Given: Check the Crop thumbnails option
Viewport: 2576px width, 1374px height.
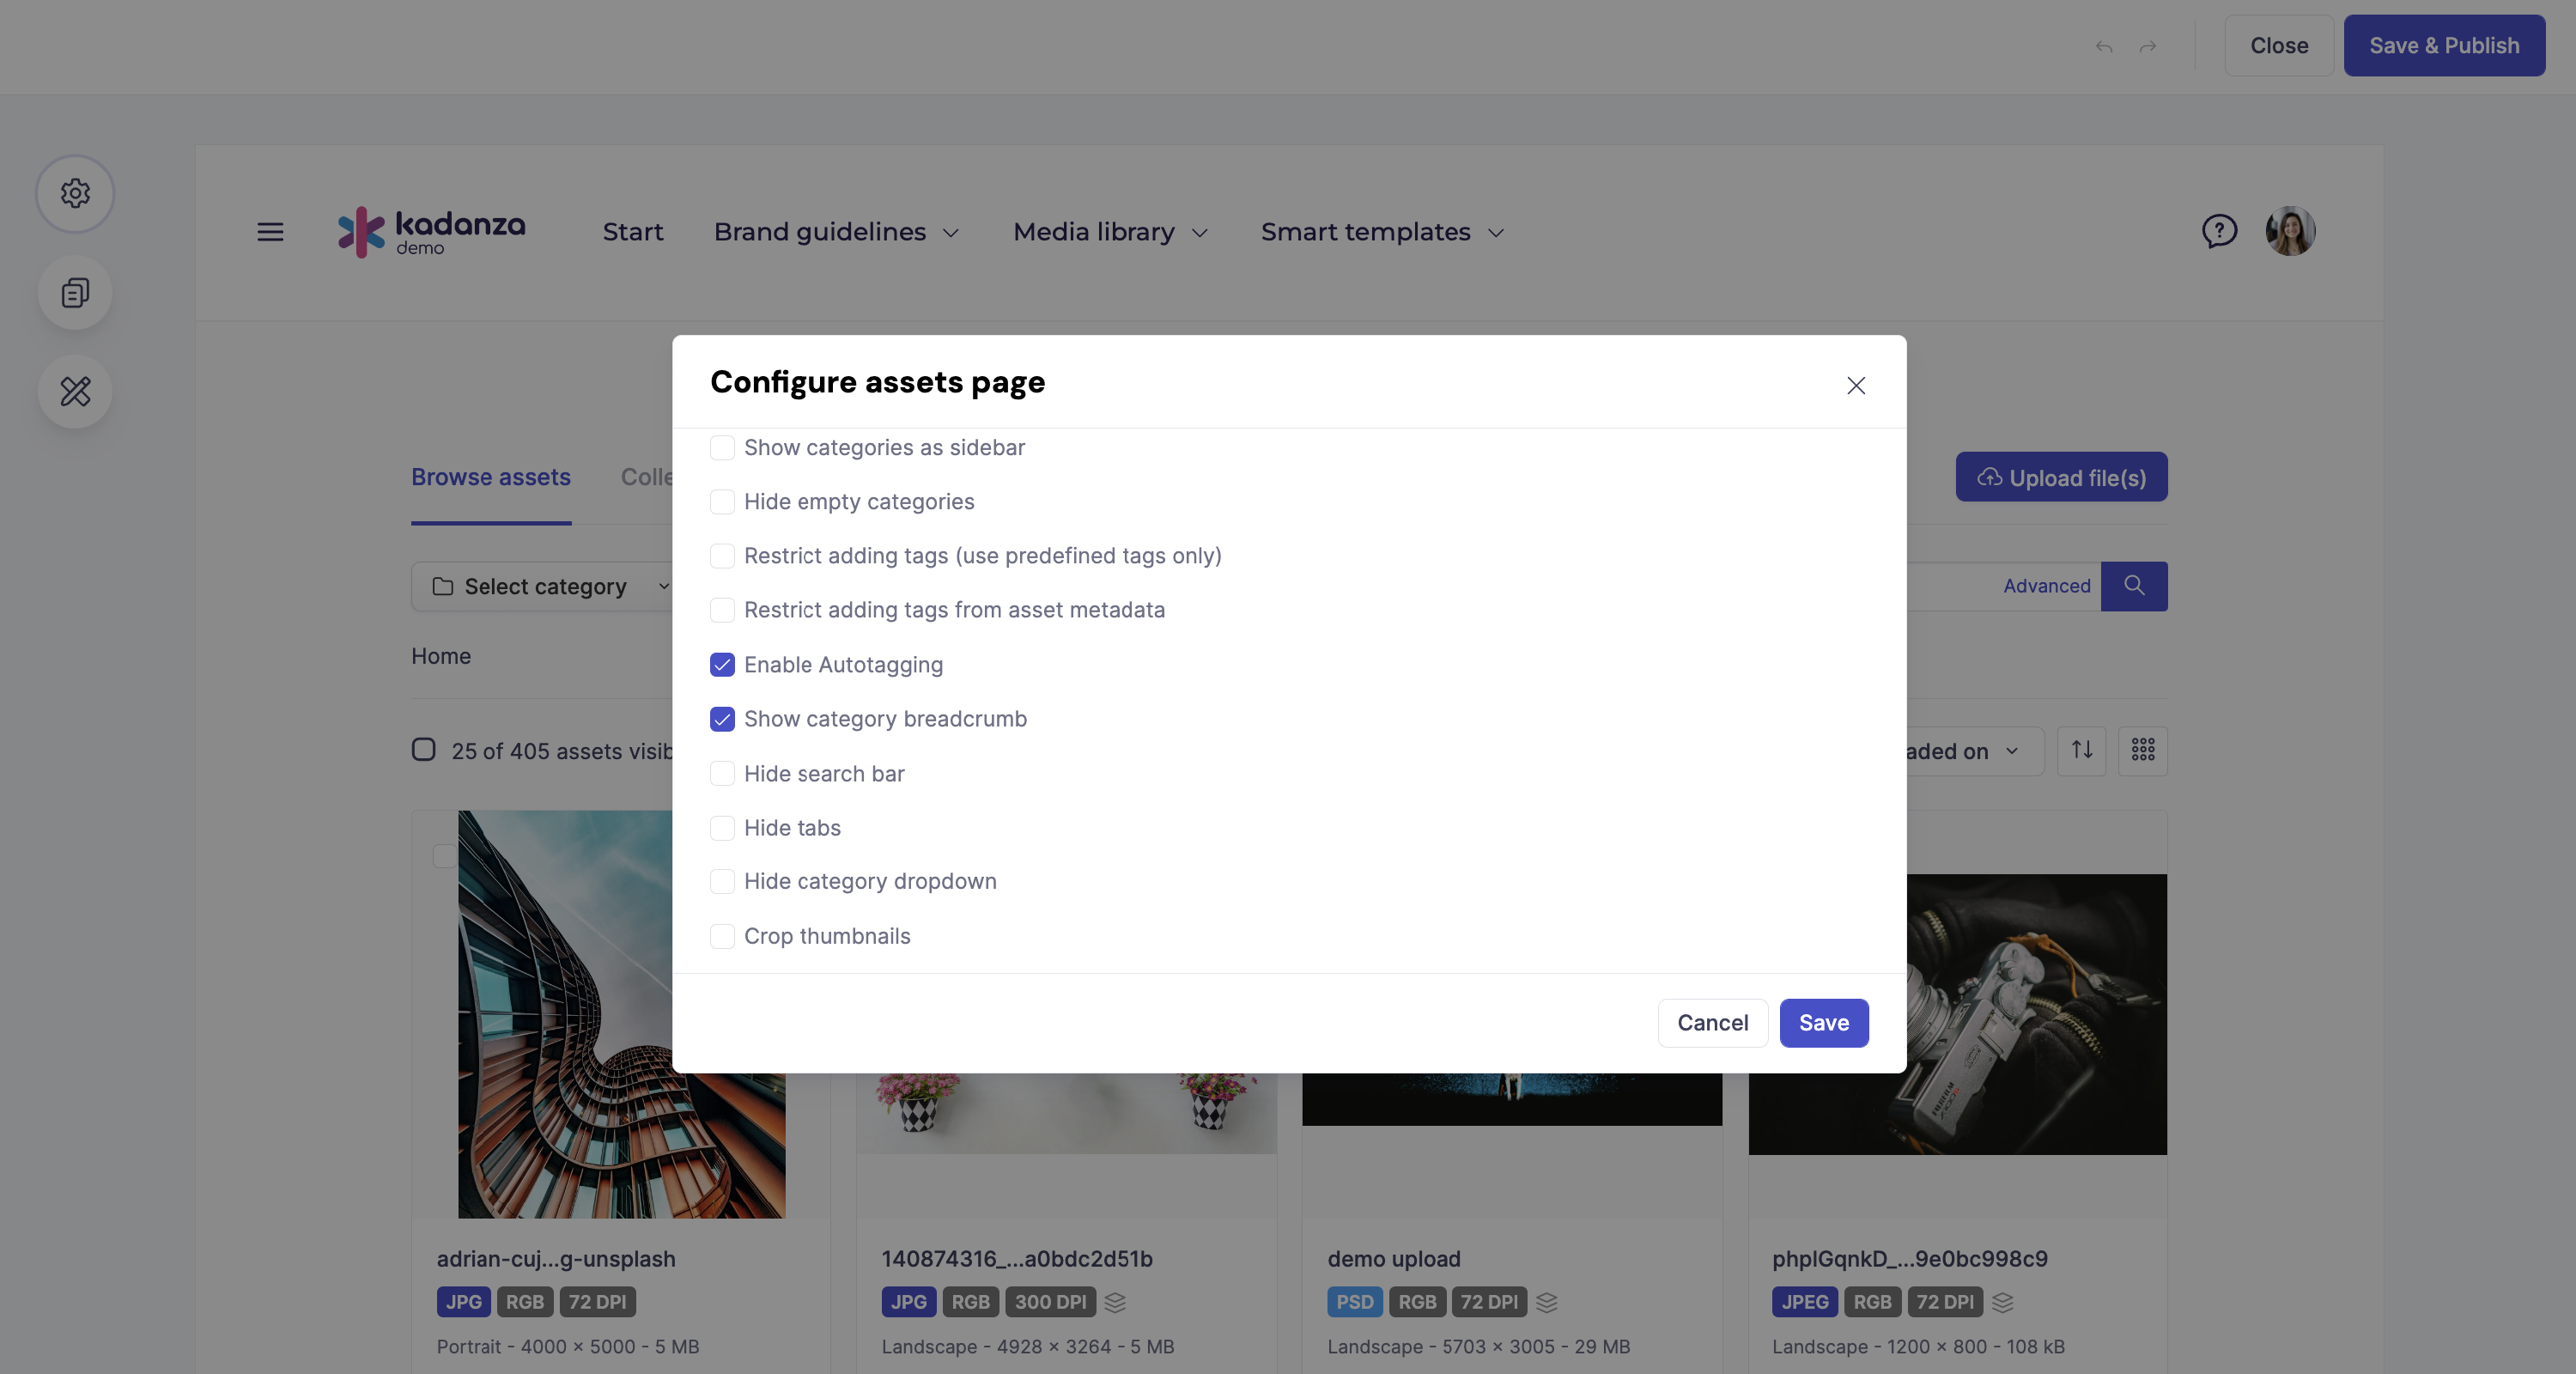Looking at the screenshot, I should pyautogui.click(x=723, y=936).
